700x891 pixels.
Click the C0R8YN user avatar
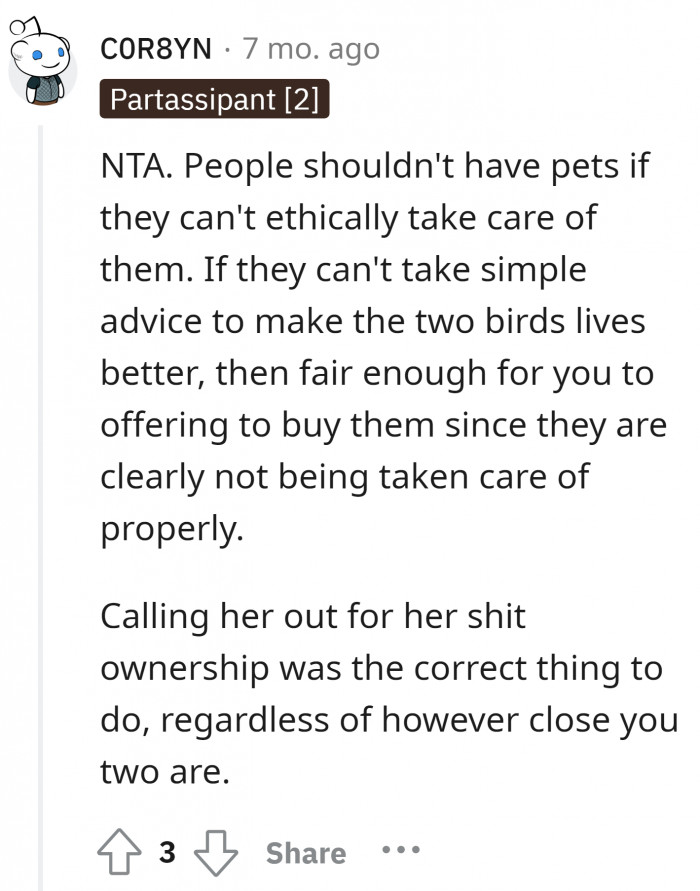point(42,67)
